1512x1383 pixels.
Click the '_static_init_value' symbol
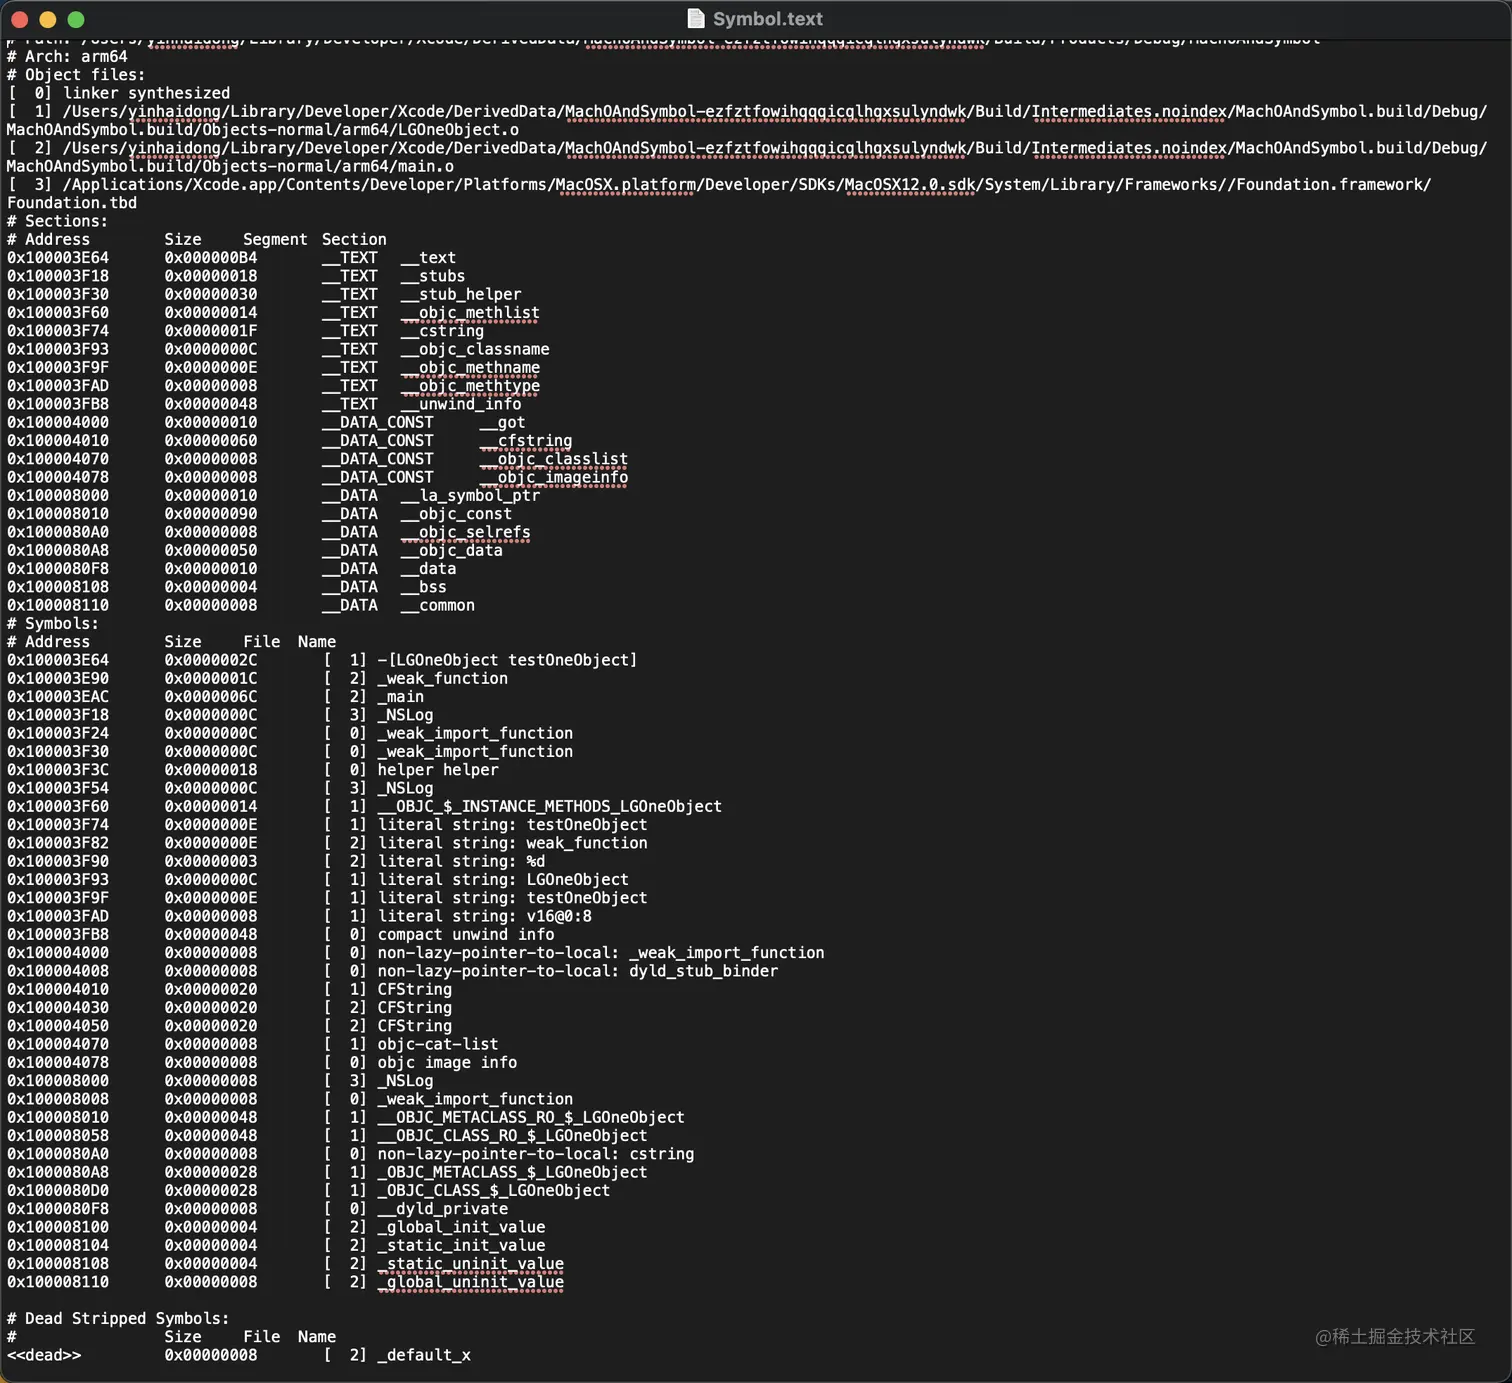point(462,1245)
